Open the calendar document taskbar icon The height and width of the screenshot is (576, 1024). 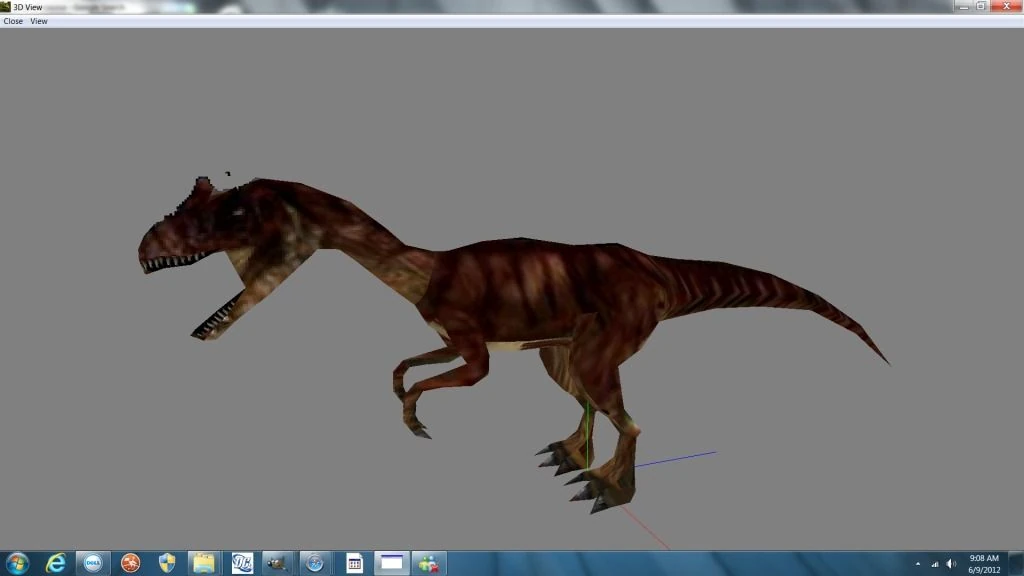coord(354,563)
